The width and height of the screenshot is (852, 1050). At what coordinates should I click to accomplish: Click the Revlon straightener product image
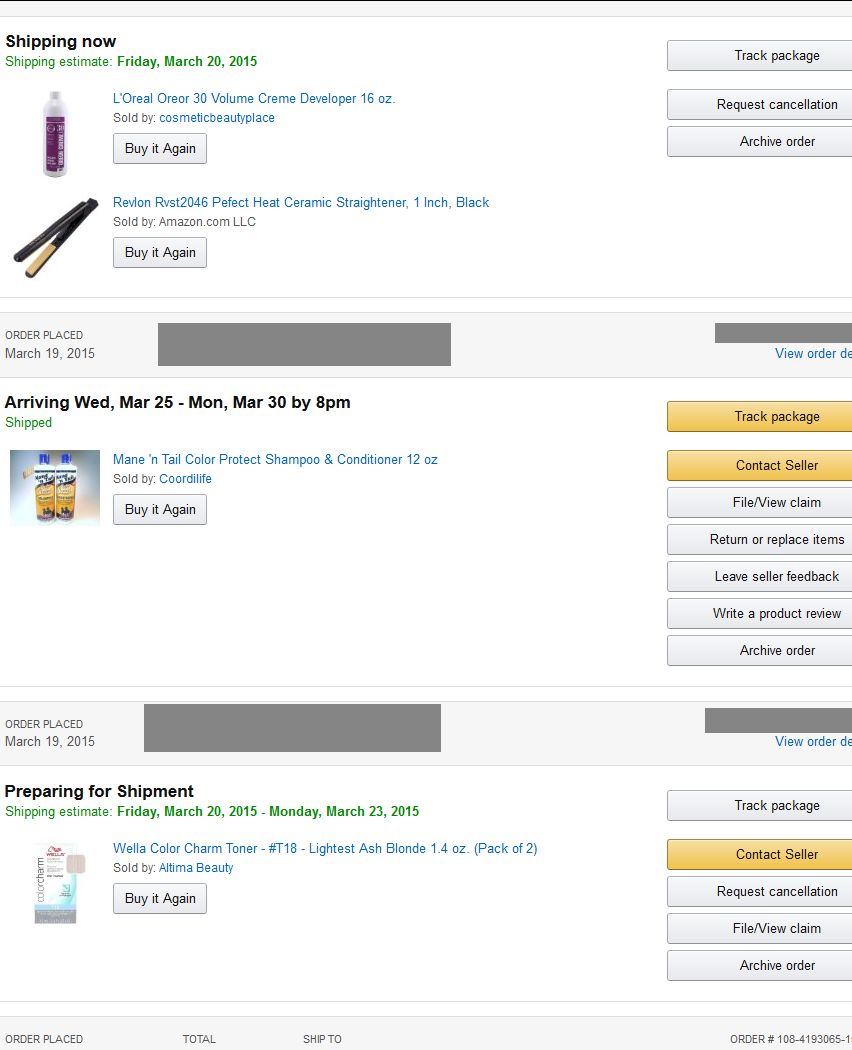(55, 237)
